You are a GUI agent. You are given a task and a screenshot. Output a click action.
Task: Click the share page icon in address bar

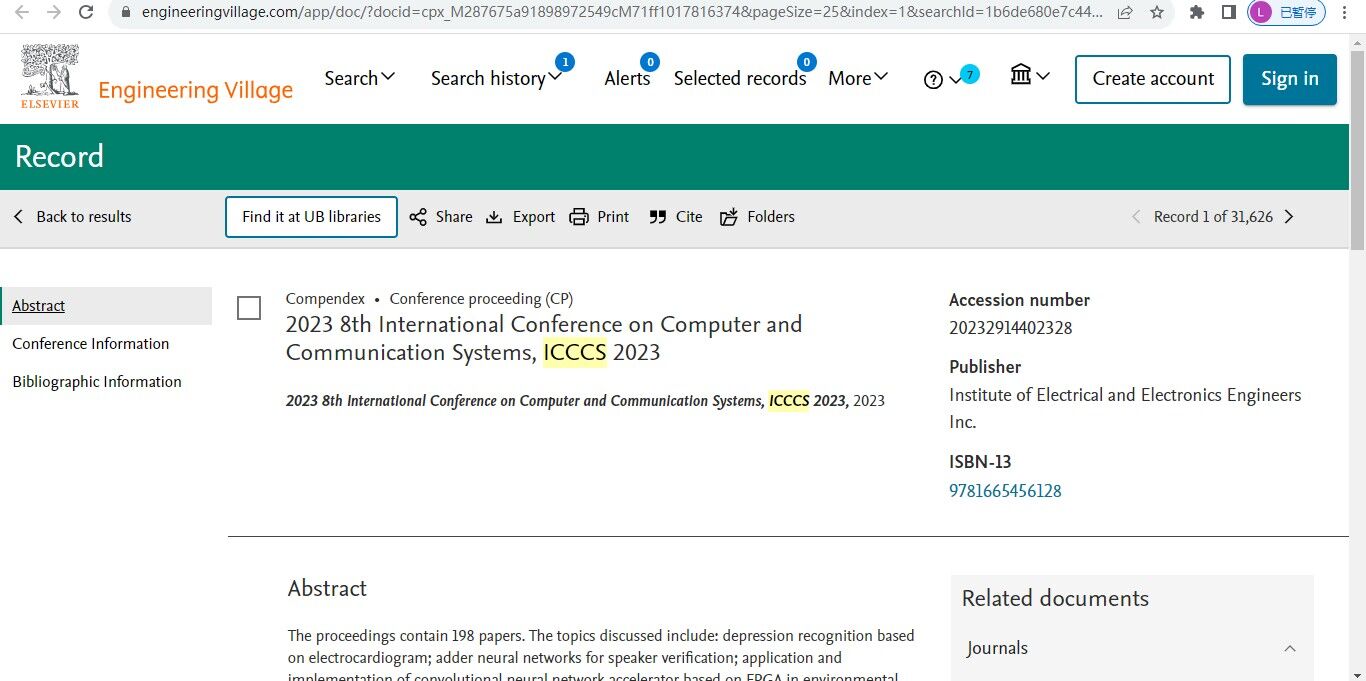[x=1125, y=13]
